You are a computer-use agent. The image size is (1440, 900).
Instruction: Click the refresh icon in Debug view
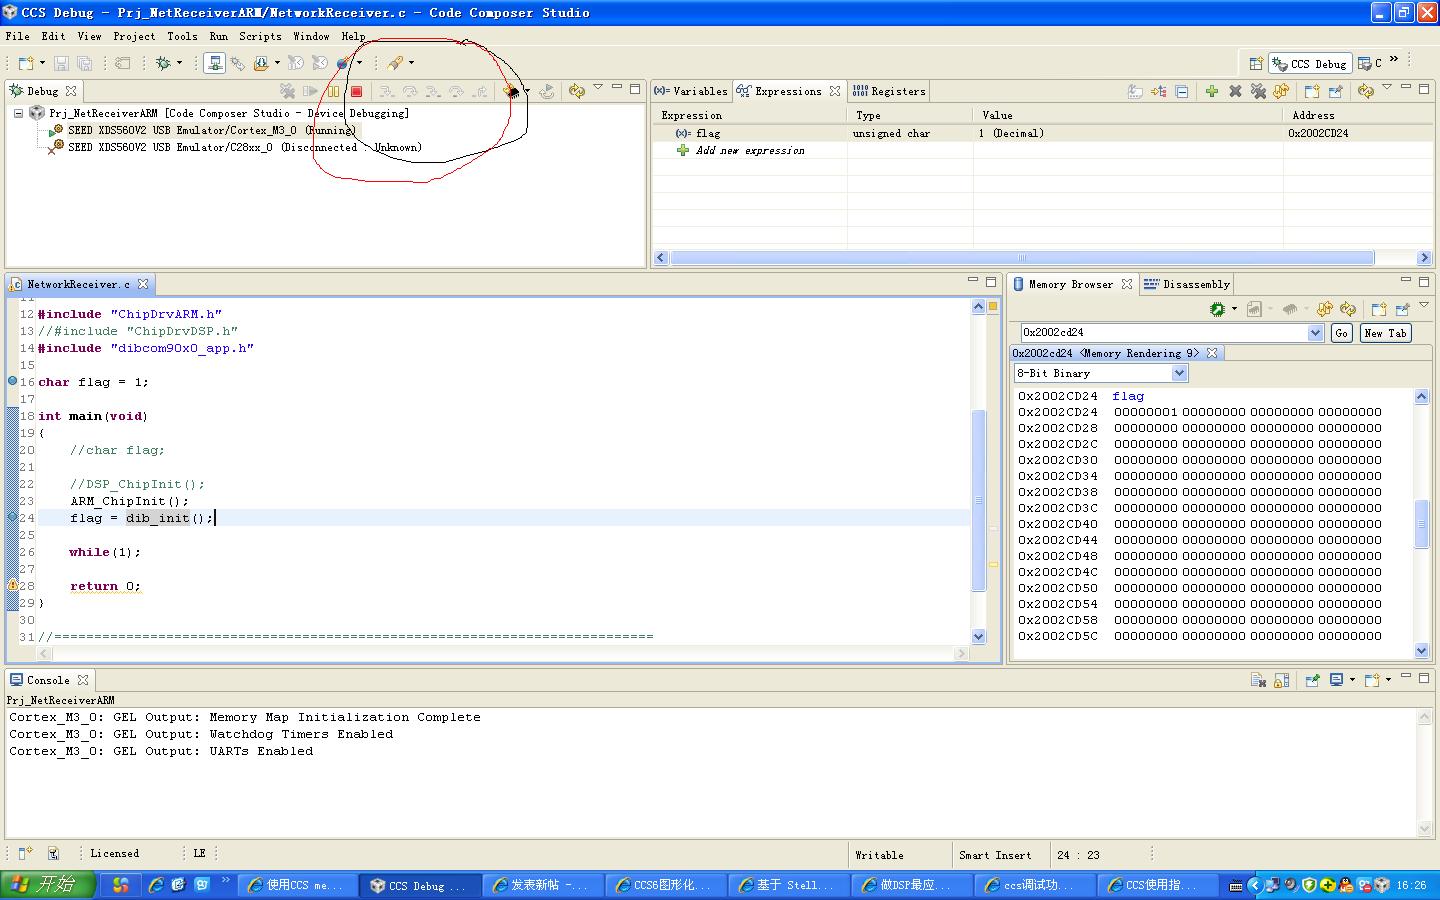576,91
